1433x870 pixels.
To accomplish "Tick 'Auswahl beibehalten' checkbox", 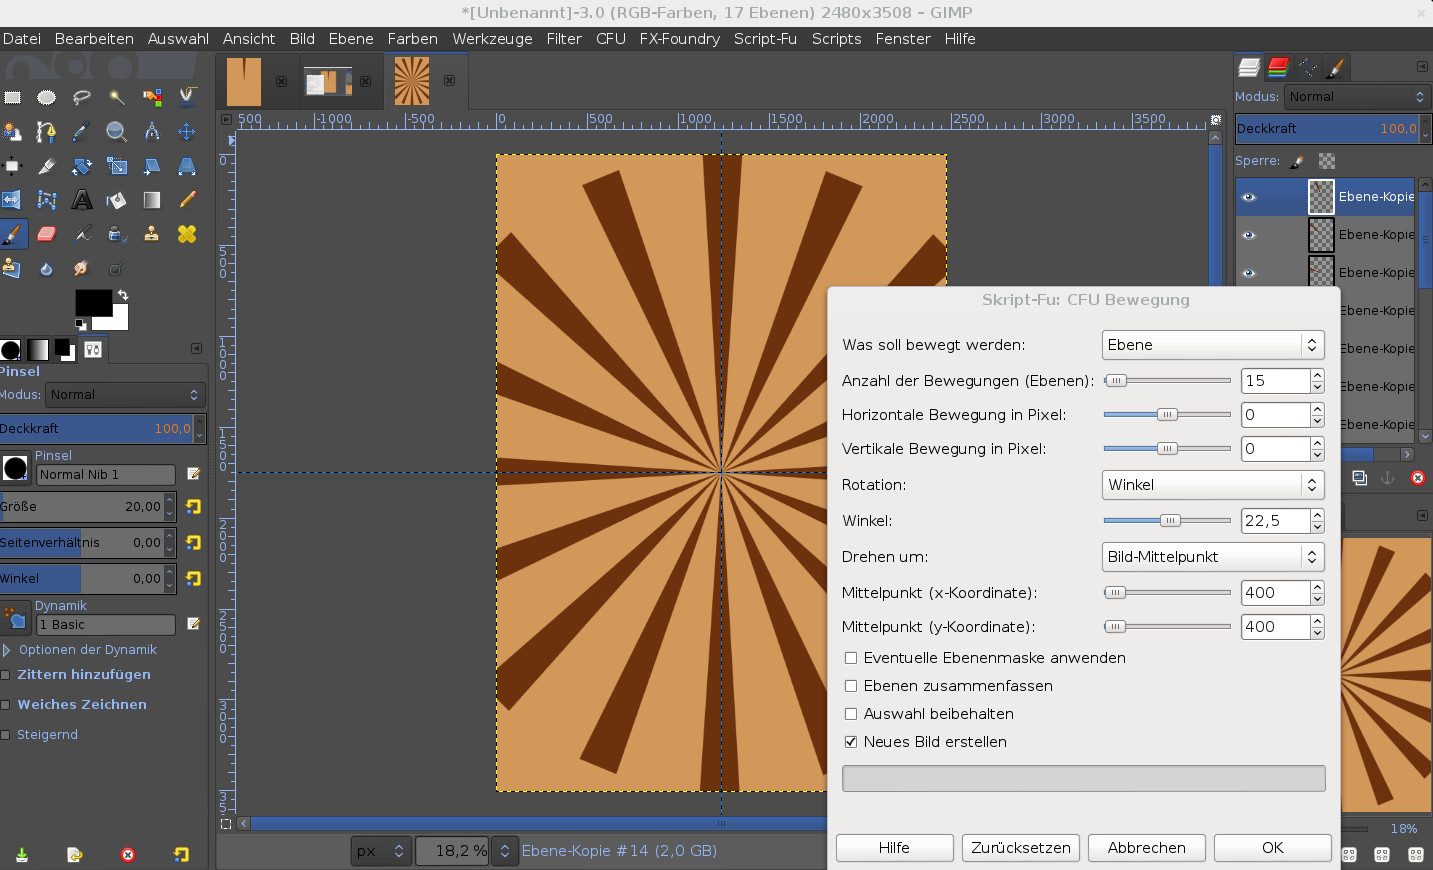I will click(851, 714).
